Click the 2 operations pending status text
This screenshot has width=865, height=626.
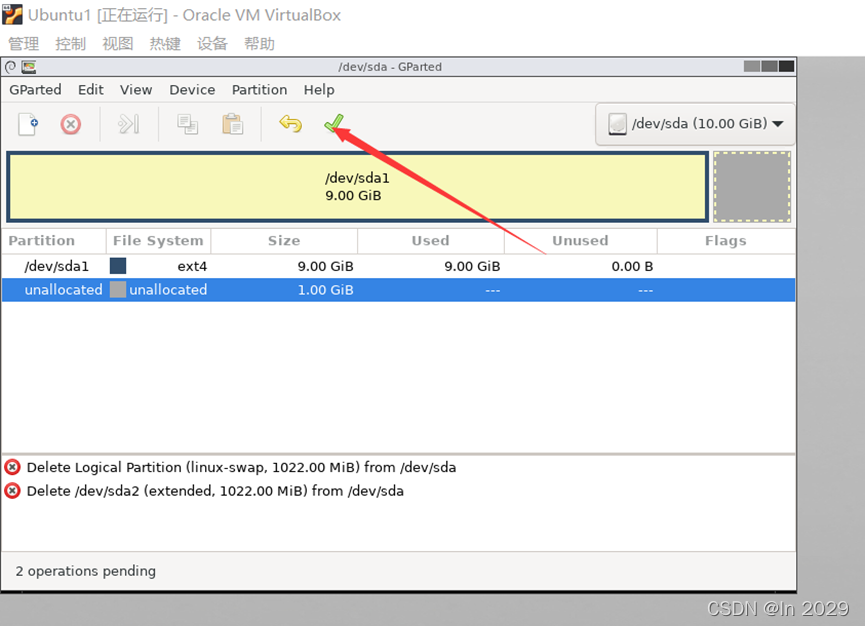86,571
